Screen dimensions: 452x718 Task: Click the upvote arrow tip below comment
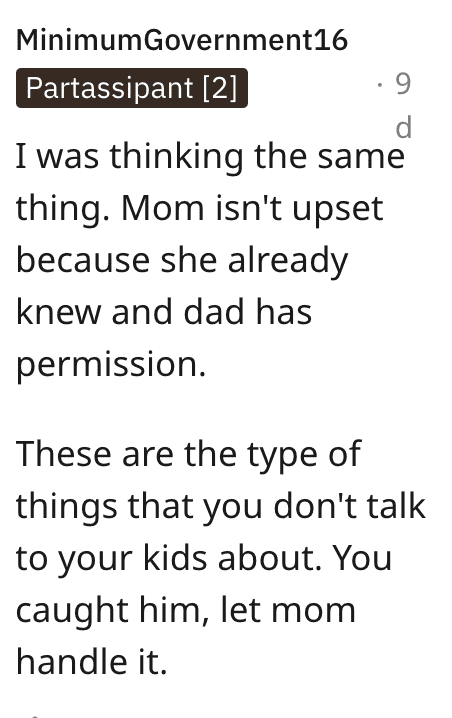point(33,716)
